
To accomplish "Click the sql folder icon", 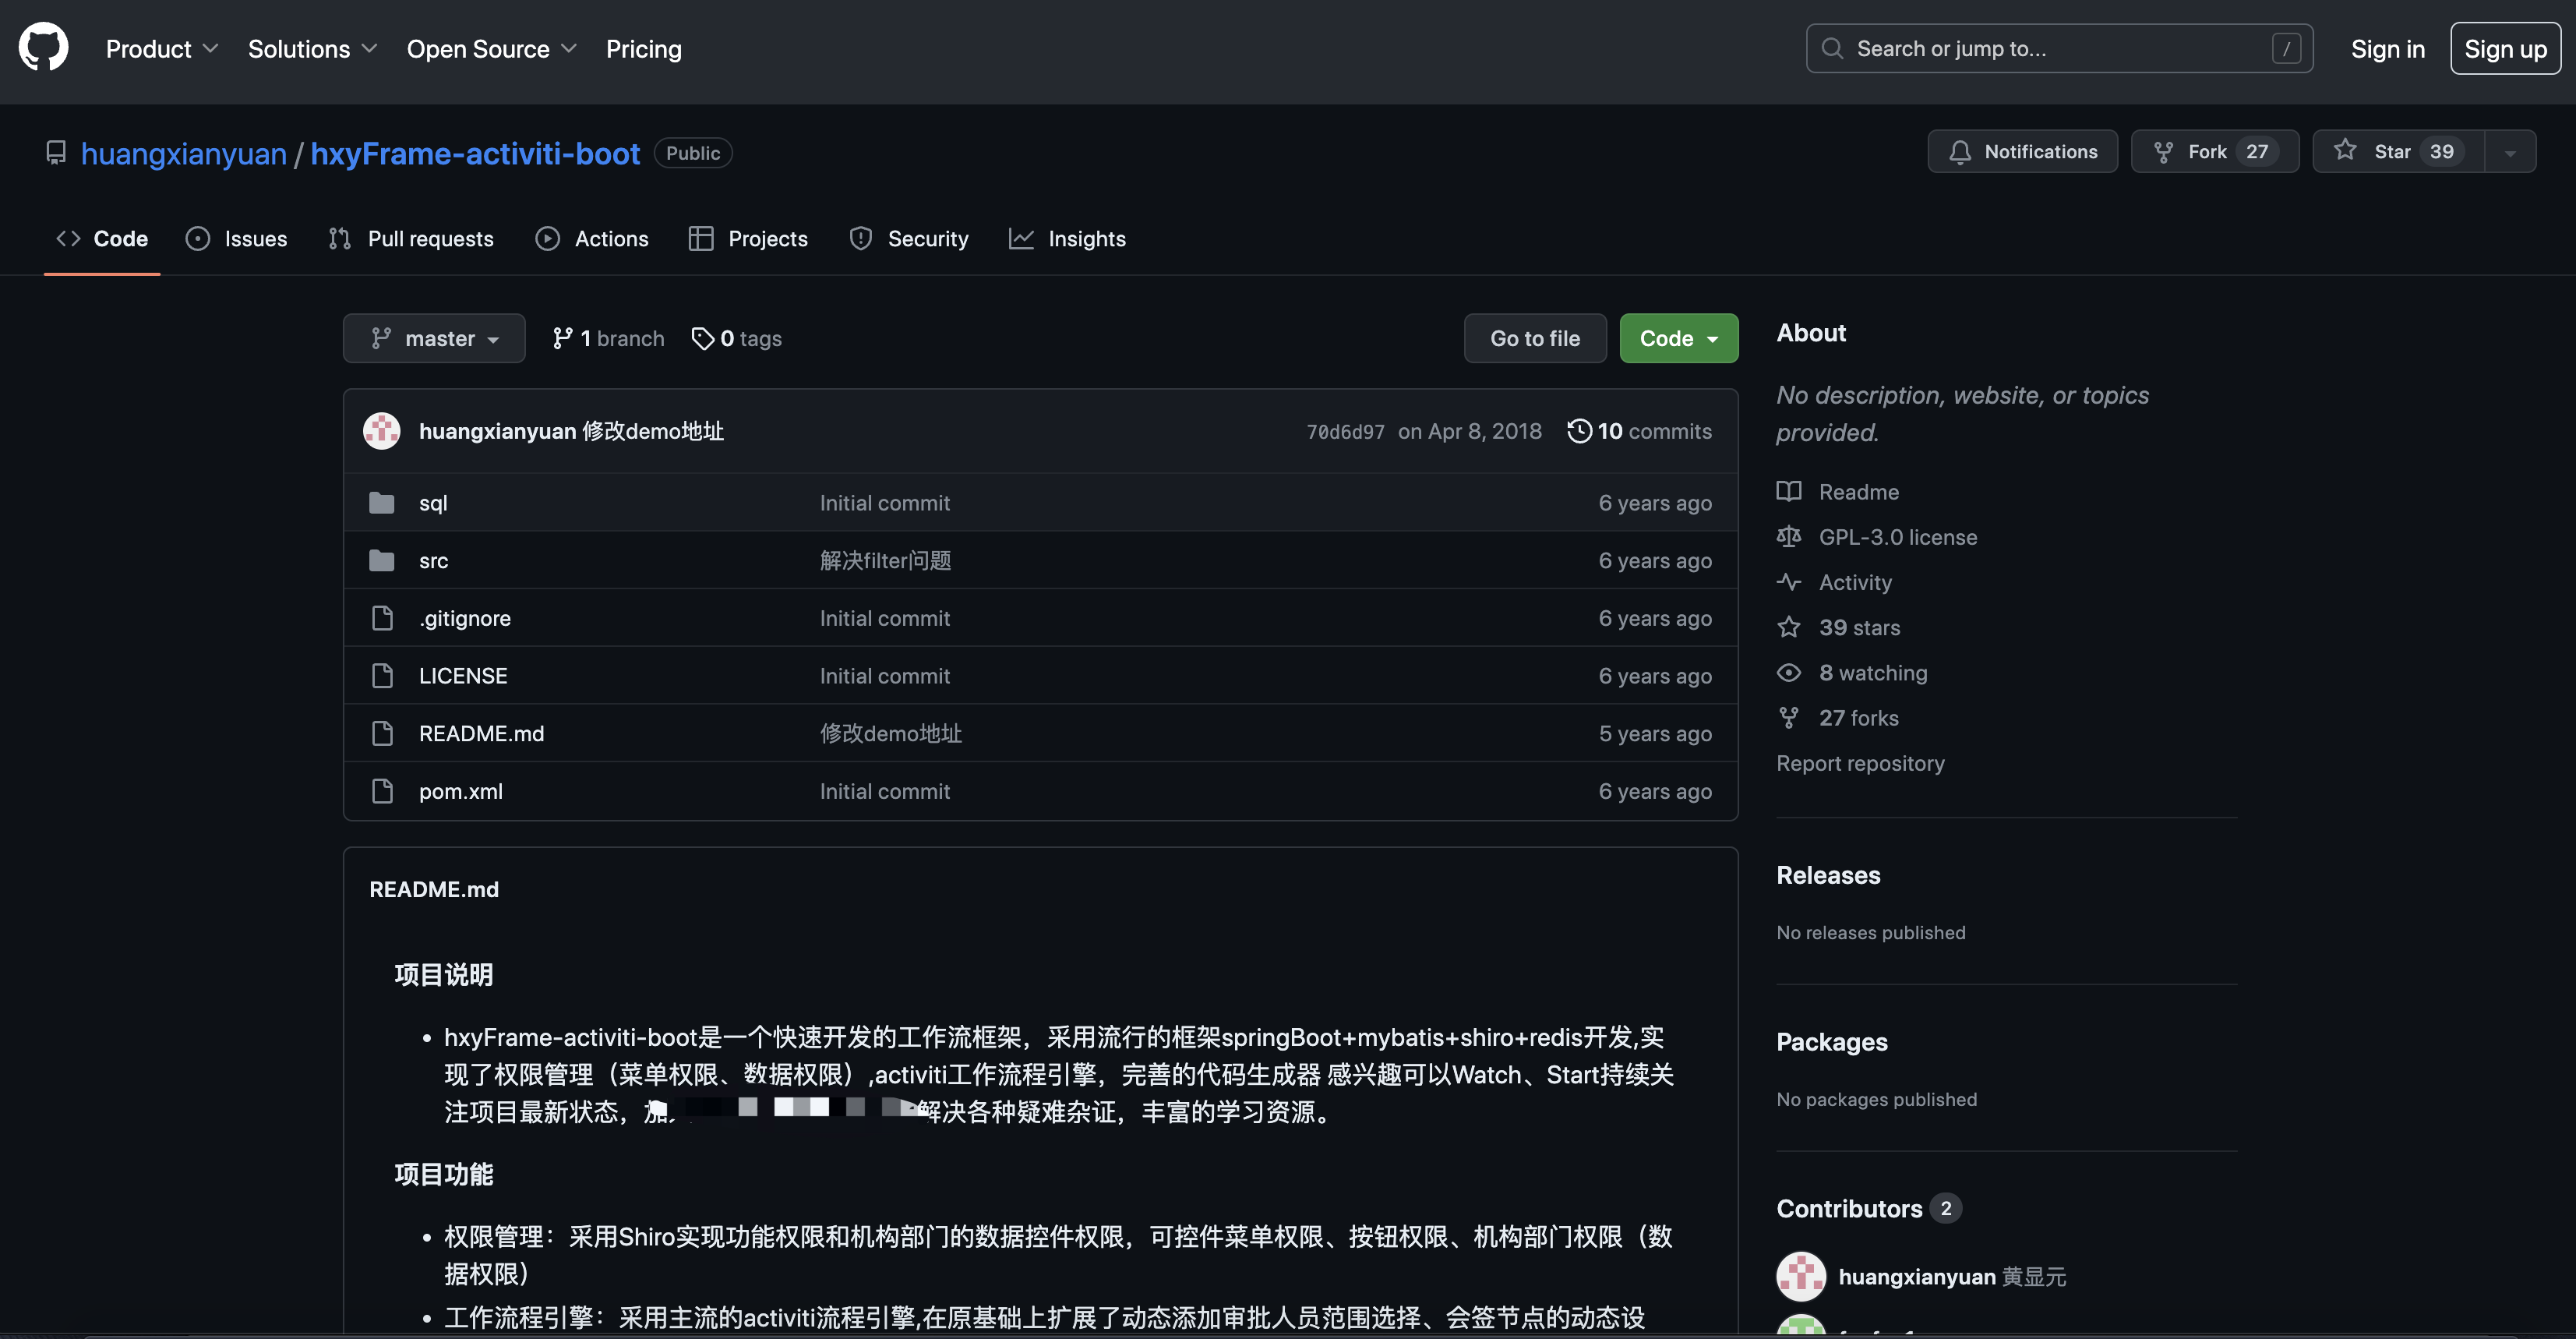I will pos(381,502).
